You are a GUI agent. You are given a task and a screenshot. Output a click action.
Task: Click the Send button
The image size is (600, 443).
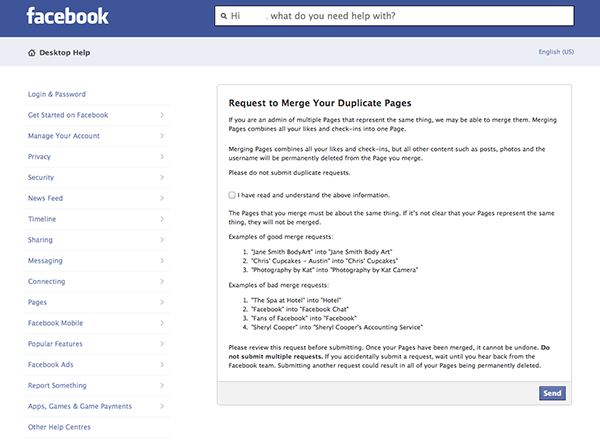[552, 393]
